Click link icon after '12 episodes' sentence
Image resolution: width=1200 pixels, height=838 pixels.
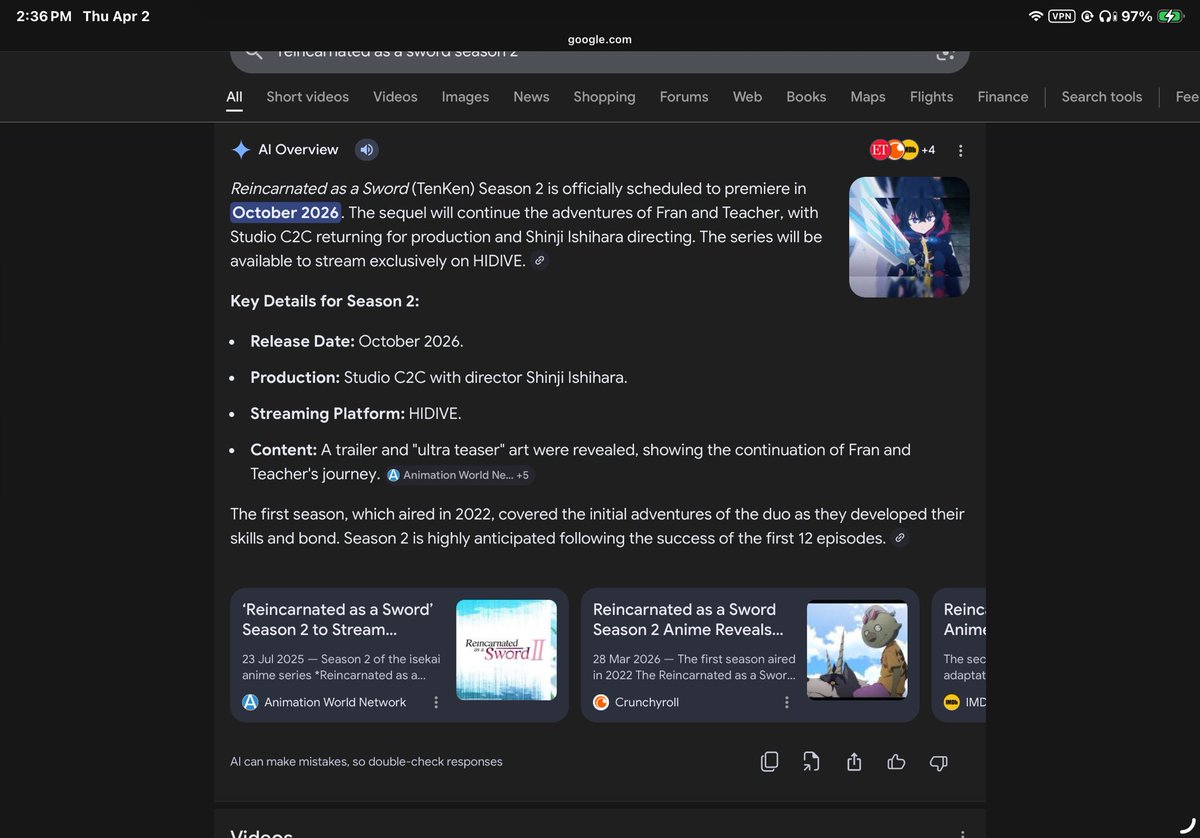[900, 538]
